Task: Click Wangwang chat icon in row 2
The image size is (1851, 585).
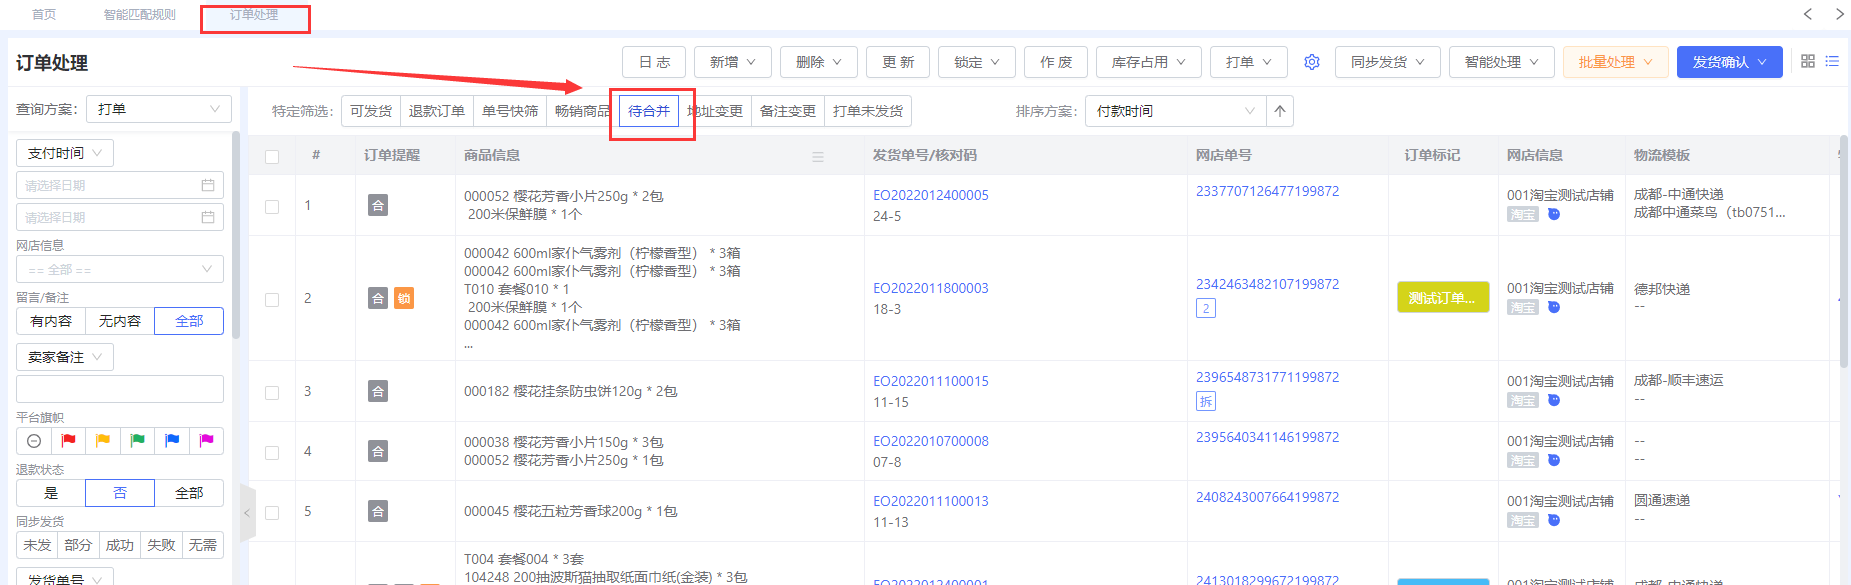Action: point(1554,307)
